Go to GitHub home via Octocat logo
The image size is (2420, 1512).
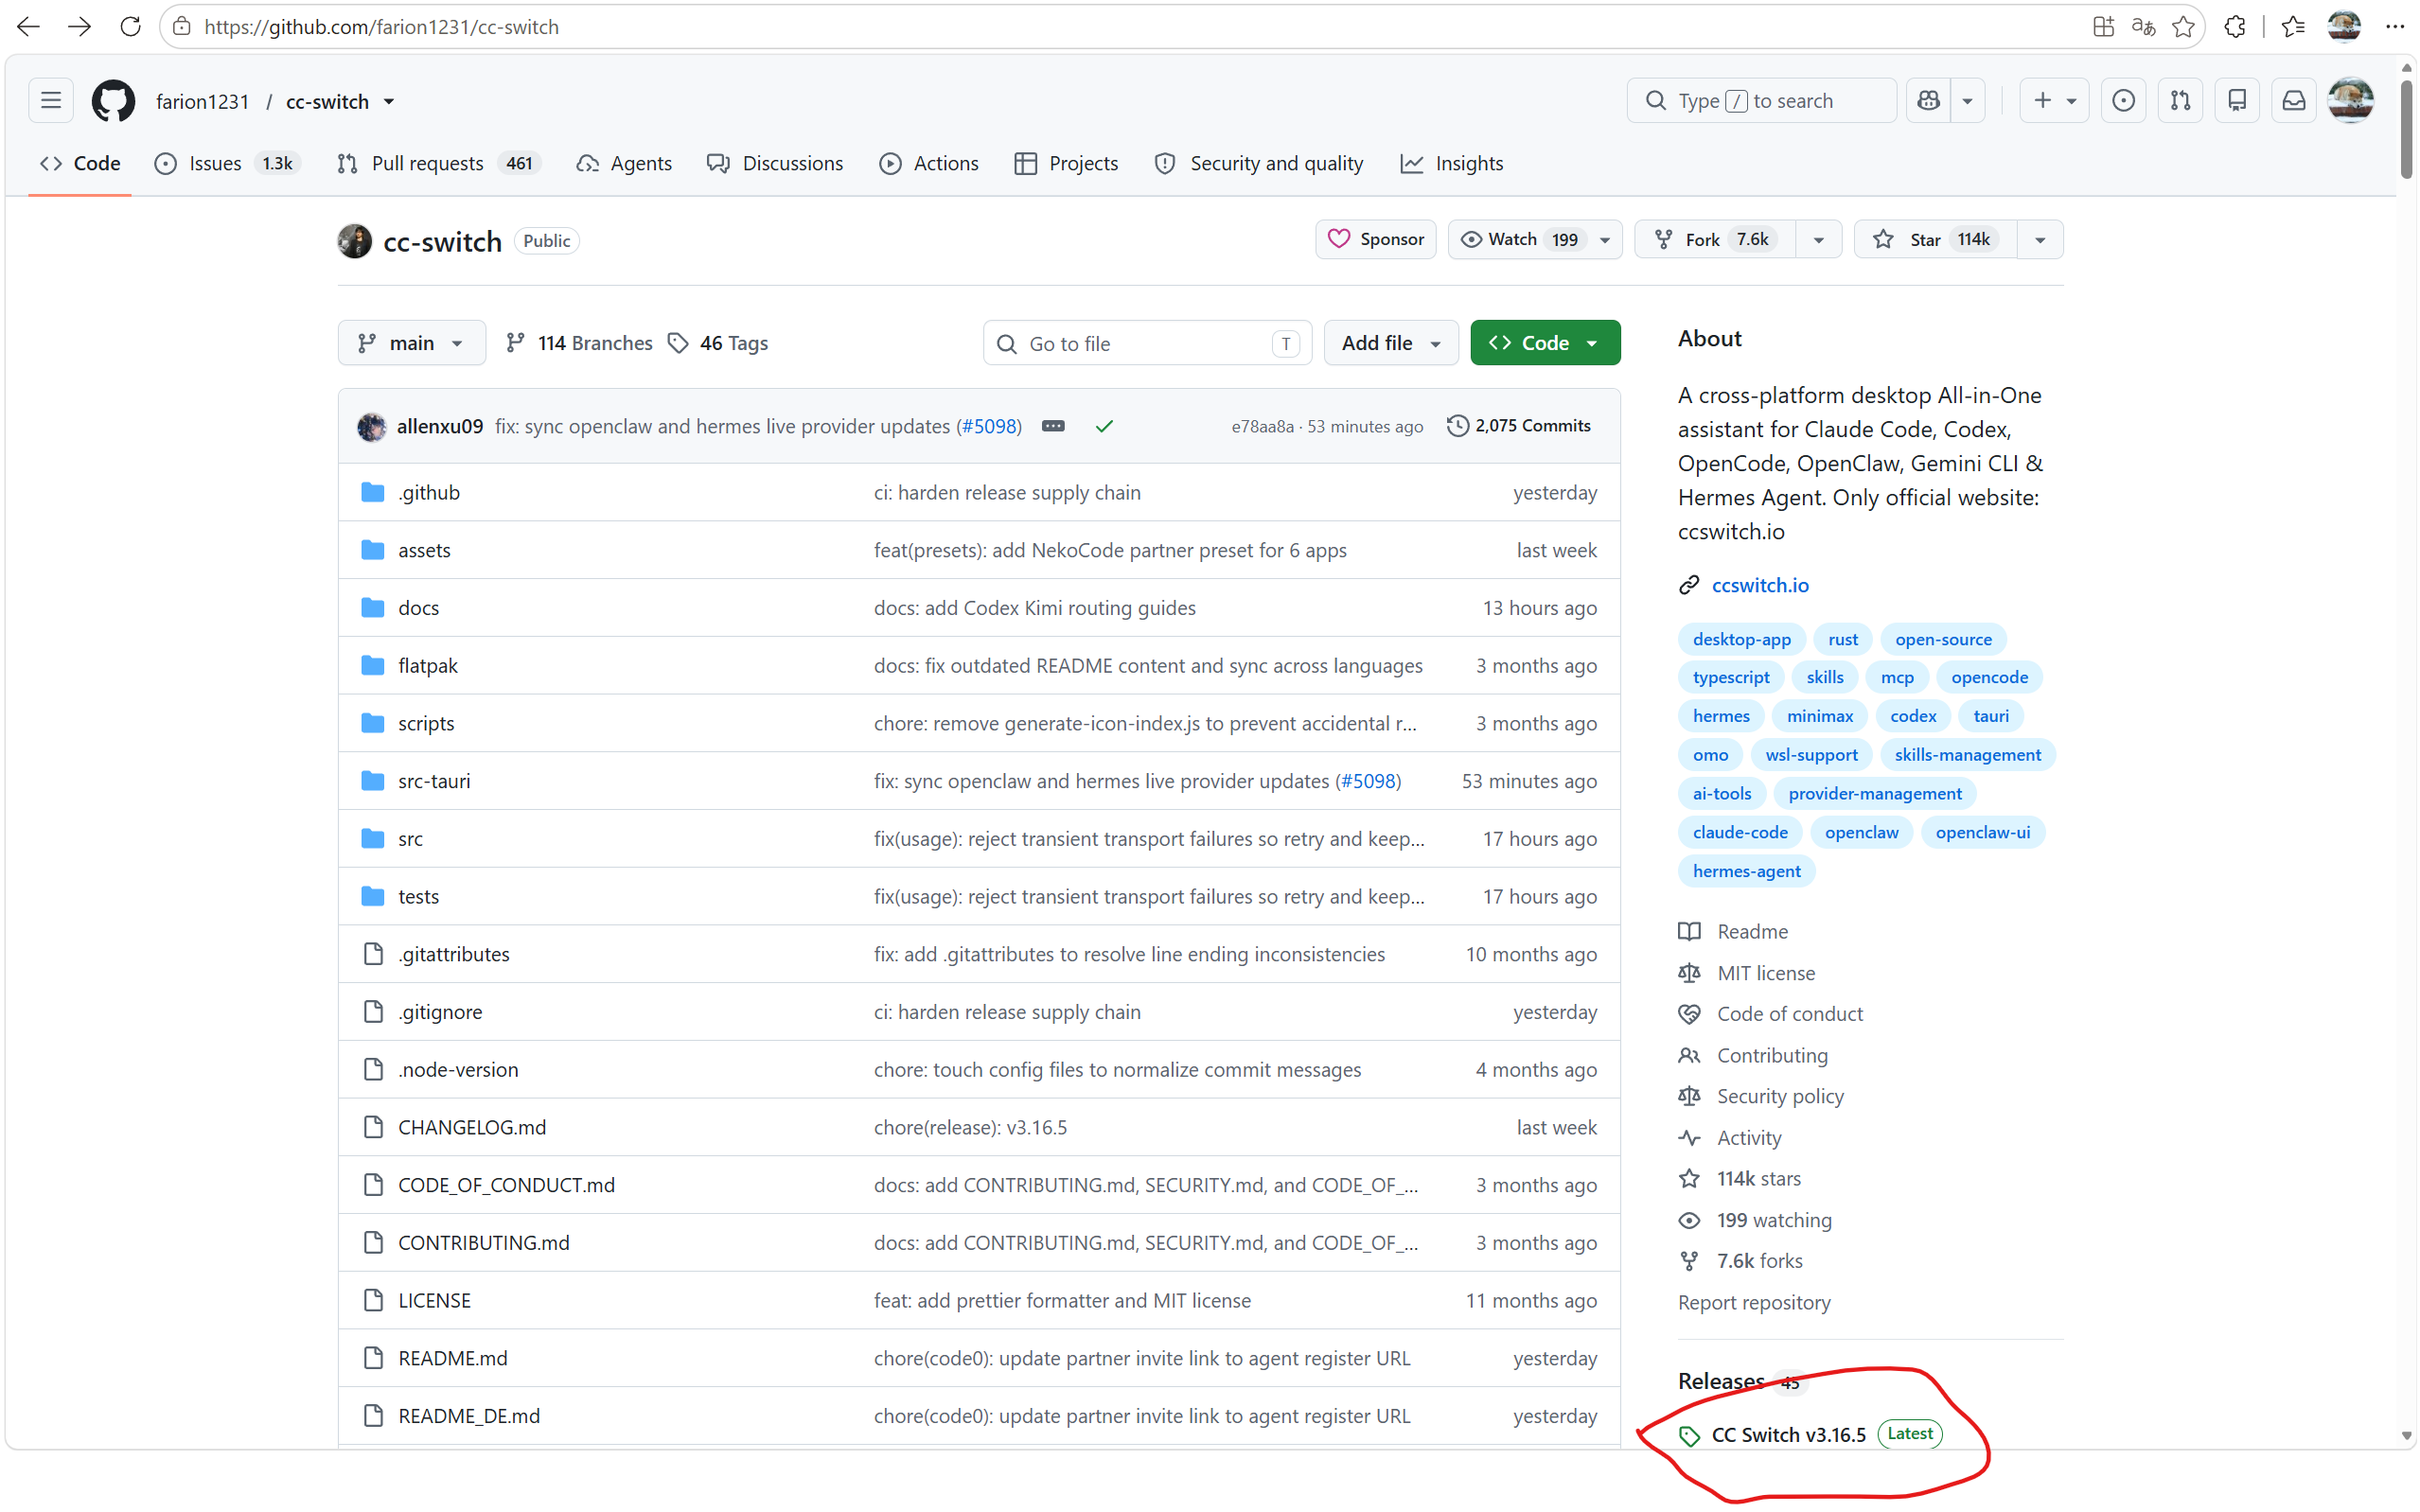[113, 101]
